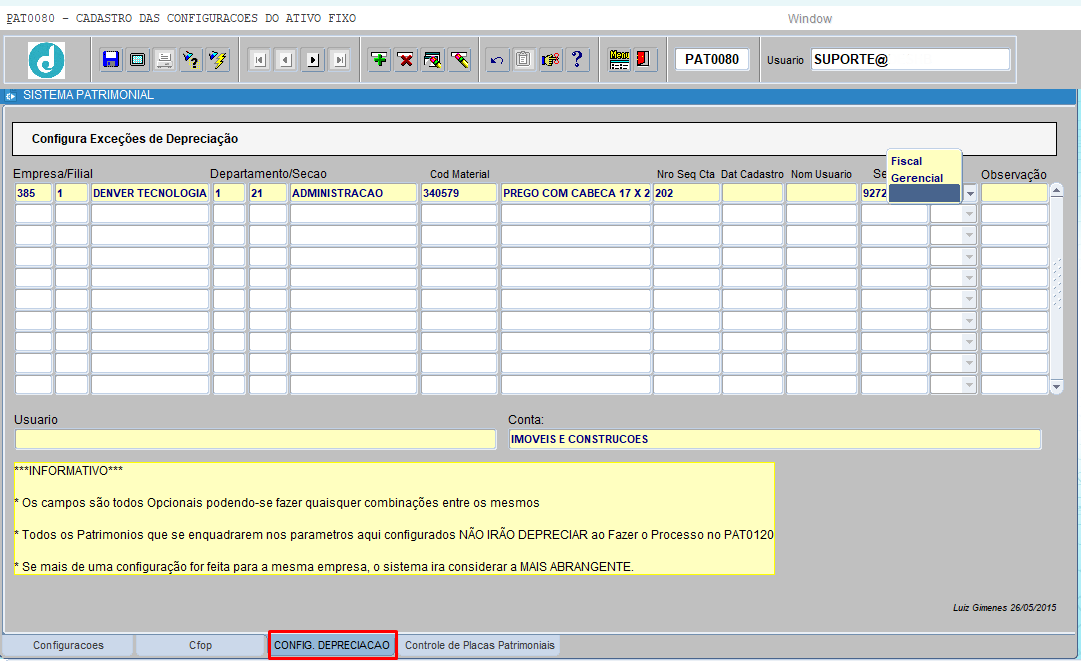Click the clear block eraser icon

click(x=433, y=60)
